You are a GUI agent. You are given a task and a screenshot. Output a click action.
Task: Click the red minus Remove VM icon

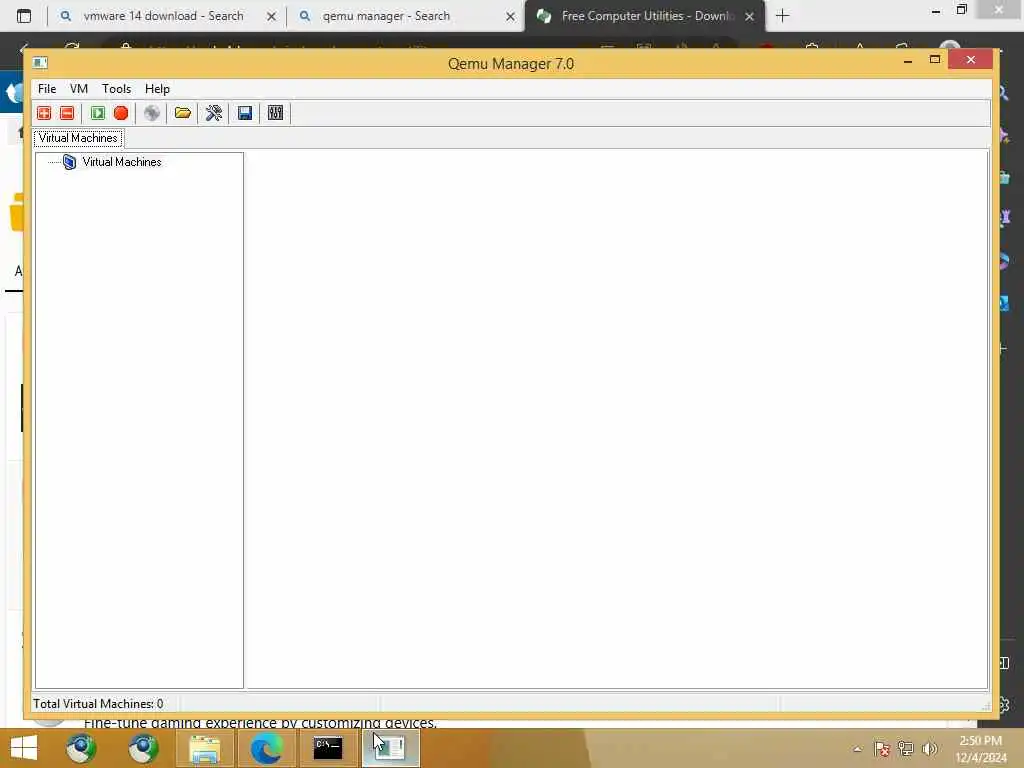pyautogui.click(x=67, y=113)
